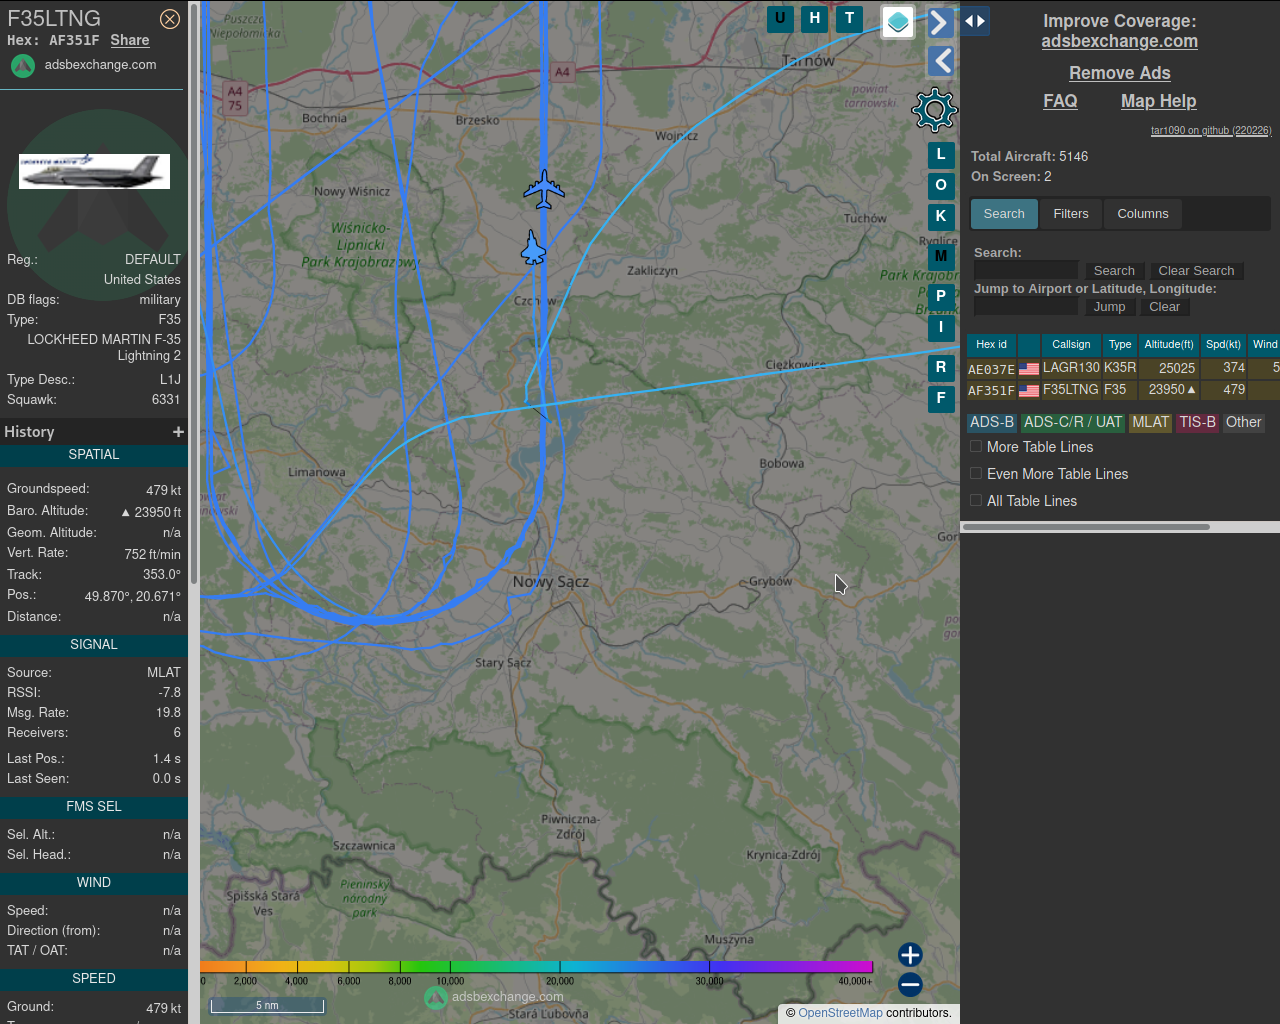Open the F-35 aircraft photo thumbnail
Image resolution: width=1280 pixels, height=1024 pixels.
click(94, 171)
